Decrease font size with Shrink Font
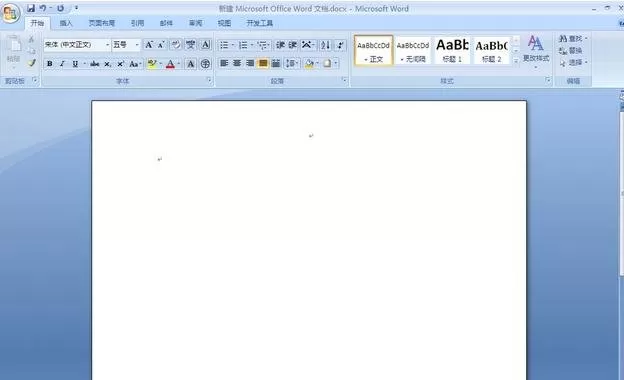 [x=161, y=45]
